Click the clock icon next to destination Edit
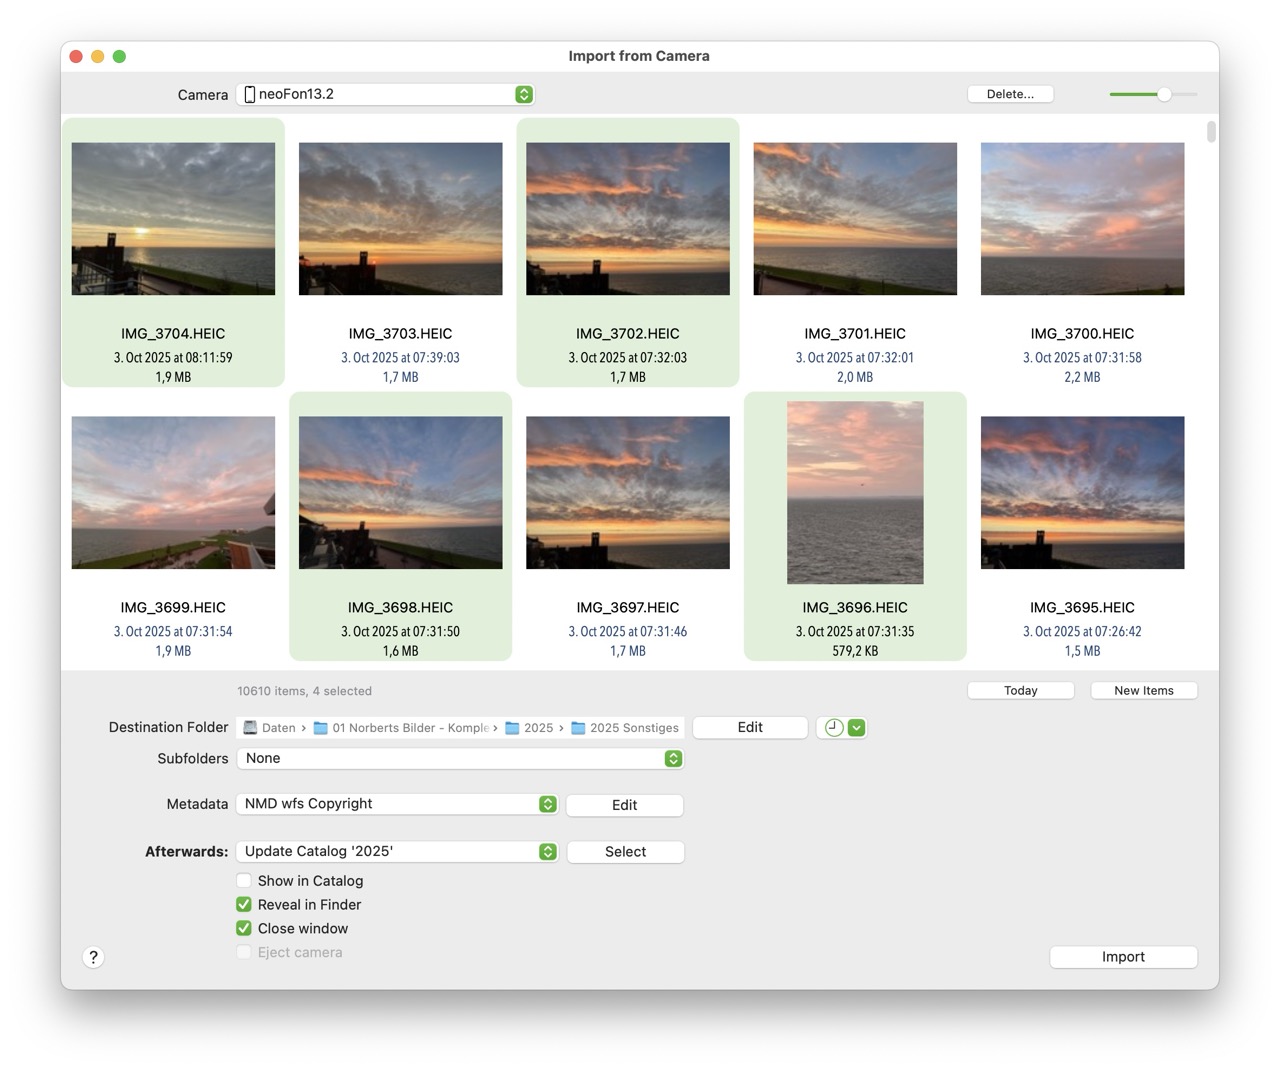This screenshot has width=1280, height=1070. [x=833, y=728]
